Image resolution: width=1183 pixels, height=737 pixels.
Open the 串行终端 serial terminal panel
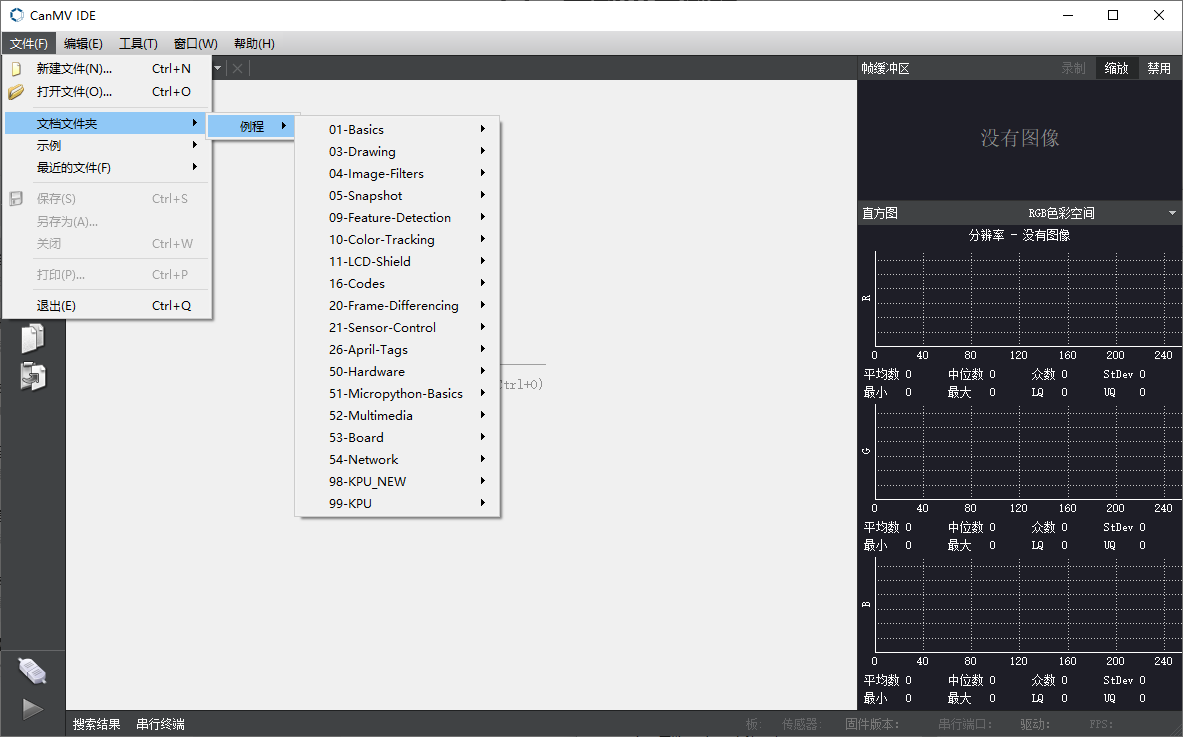(160, 724)
